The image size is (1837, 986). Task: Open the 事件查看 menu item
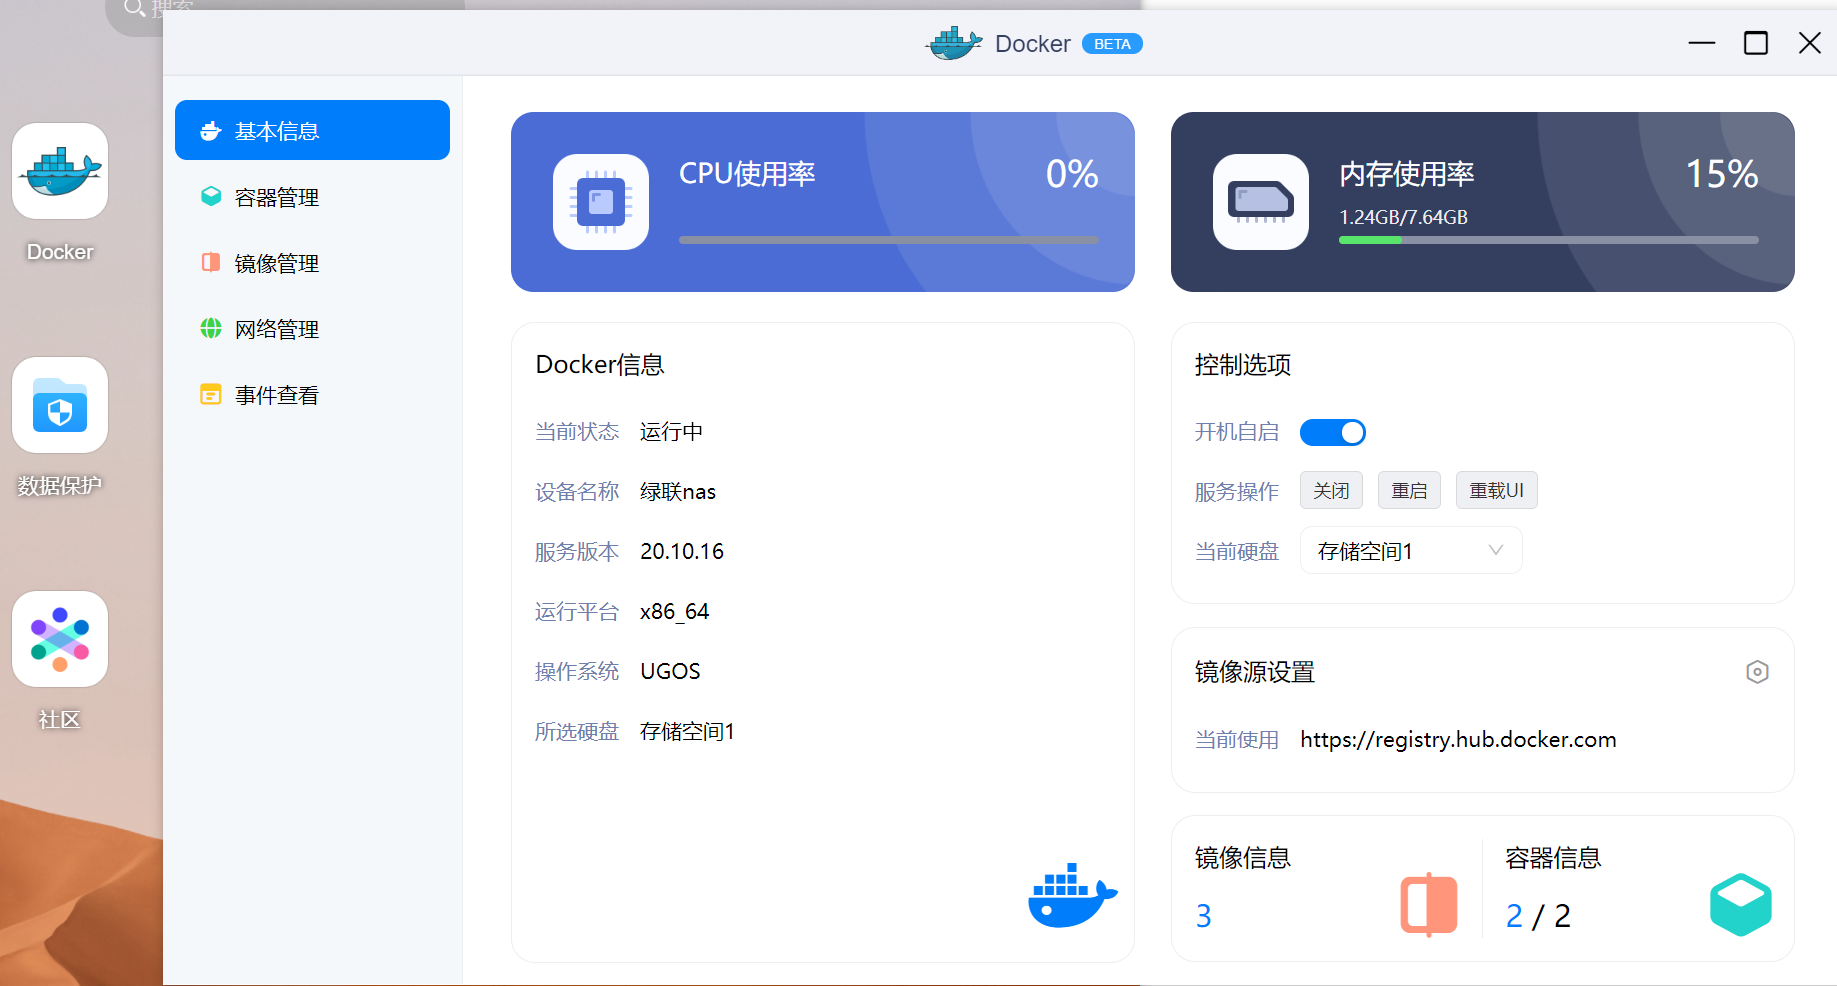point(312,395)
